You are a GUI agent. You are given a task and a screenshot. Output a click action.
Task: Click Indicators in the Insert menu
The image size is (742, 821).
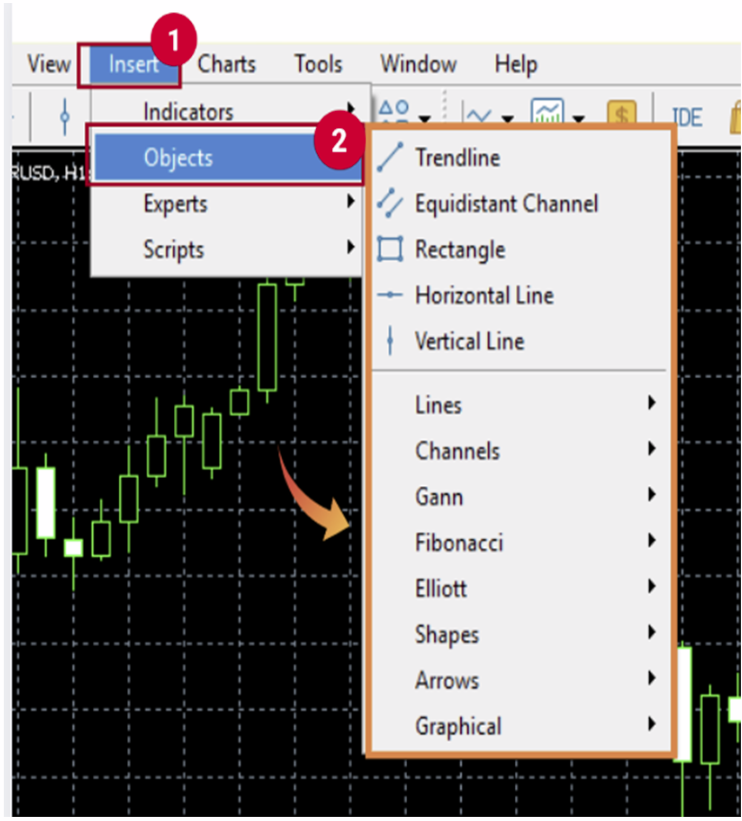coord(188,112)
